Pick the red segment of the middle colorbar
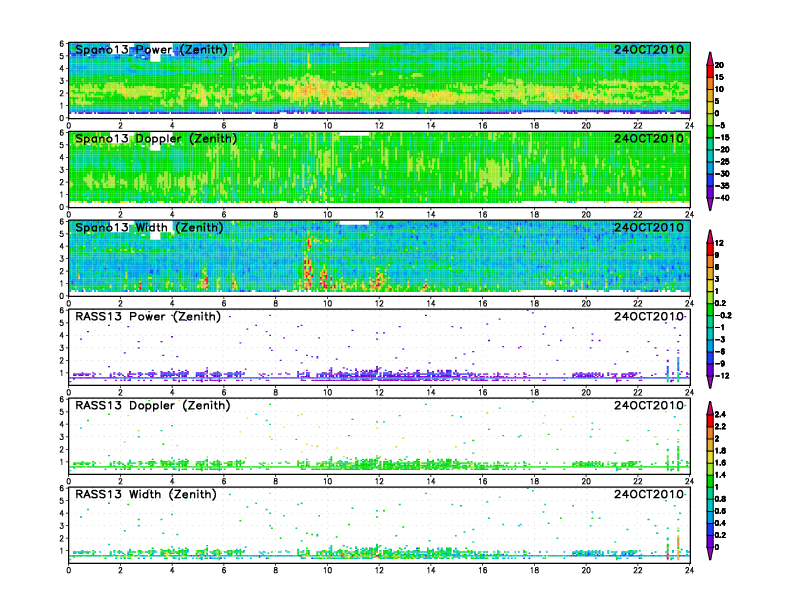 tap(710, 249)
